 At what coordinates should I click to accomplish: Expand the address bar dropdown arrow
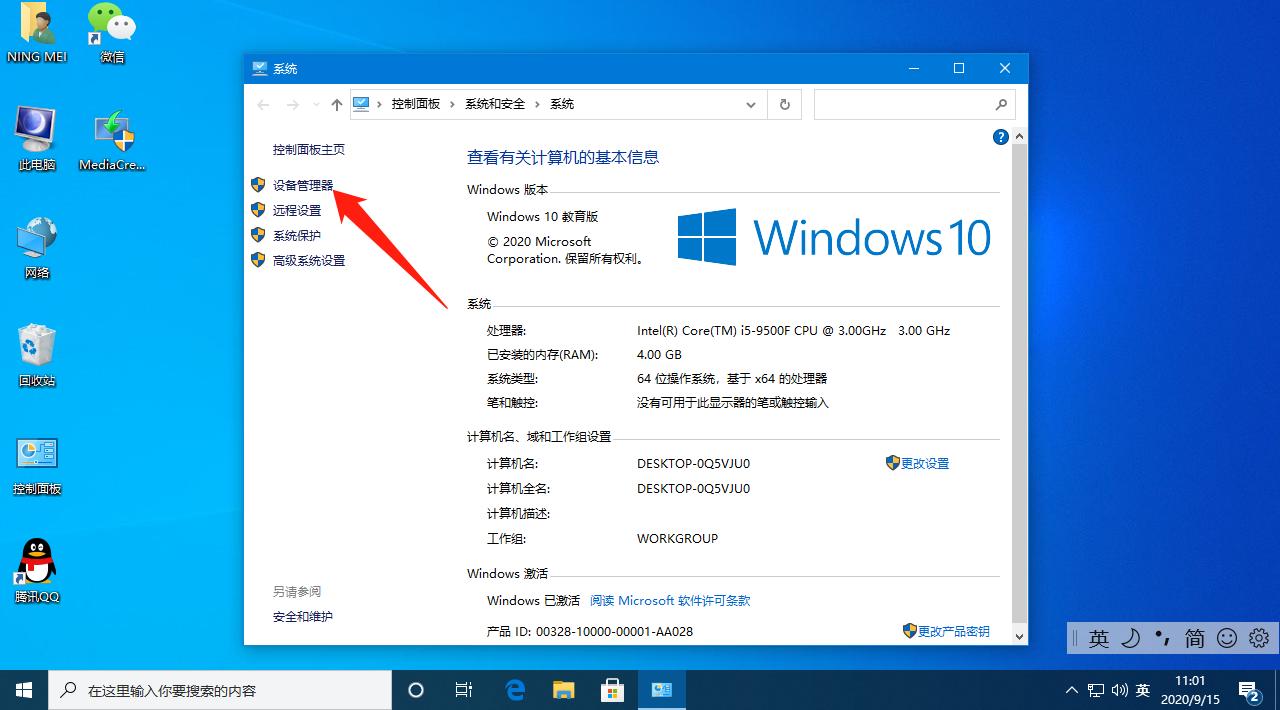coord(750,104)
